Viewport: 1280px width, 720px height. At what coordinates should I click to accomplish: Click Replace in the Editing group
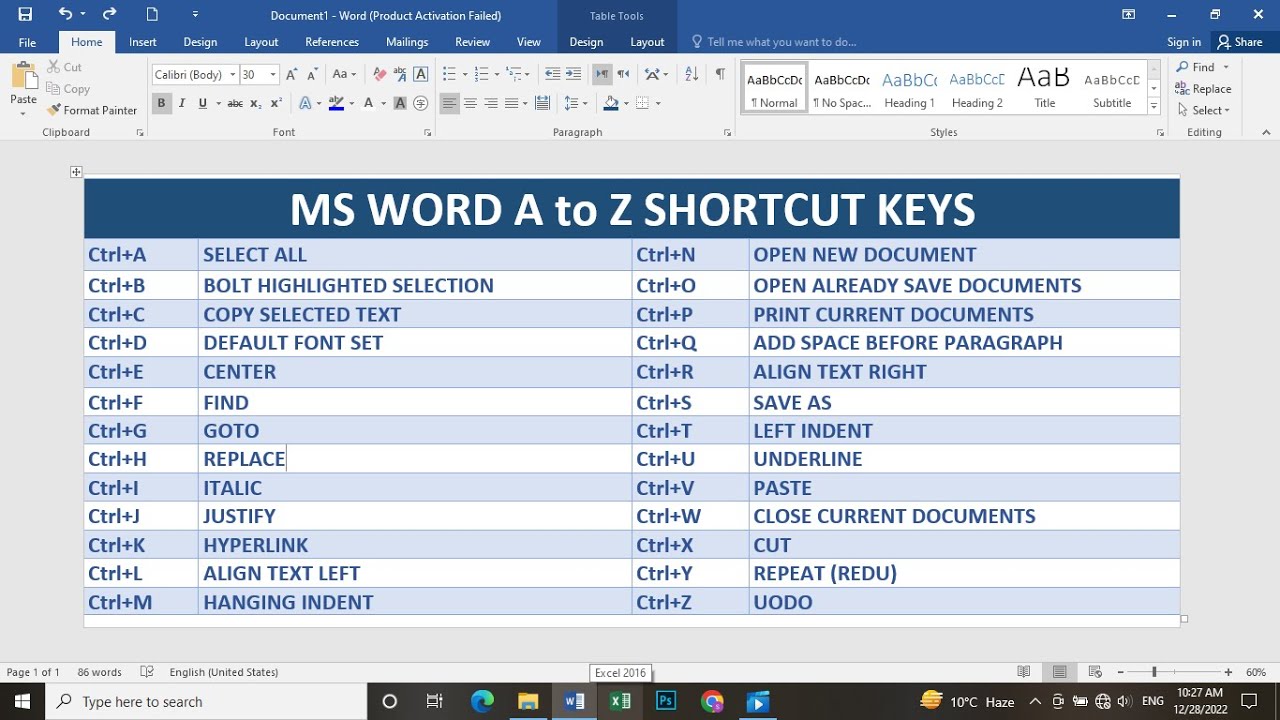(1204, 89)
